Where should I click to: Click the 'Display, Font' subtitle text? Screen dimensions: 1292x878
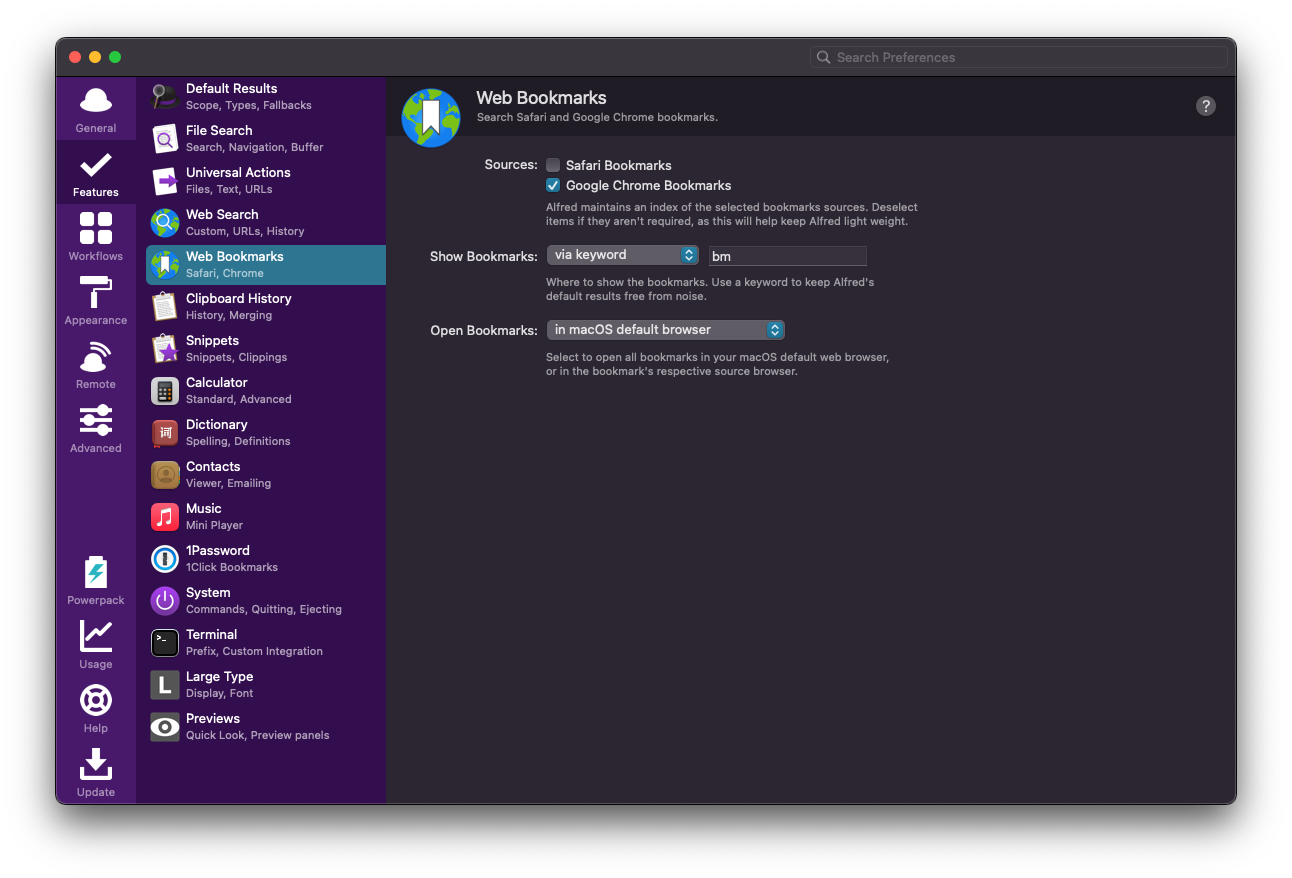[219, 693]
